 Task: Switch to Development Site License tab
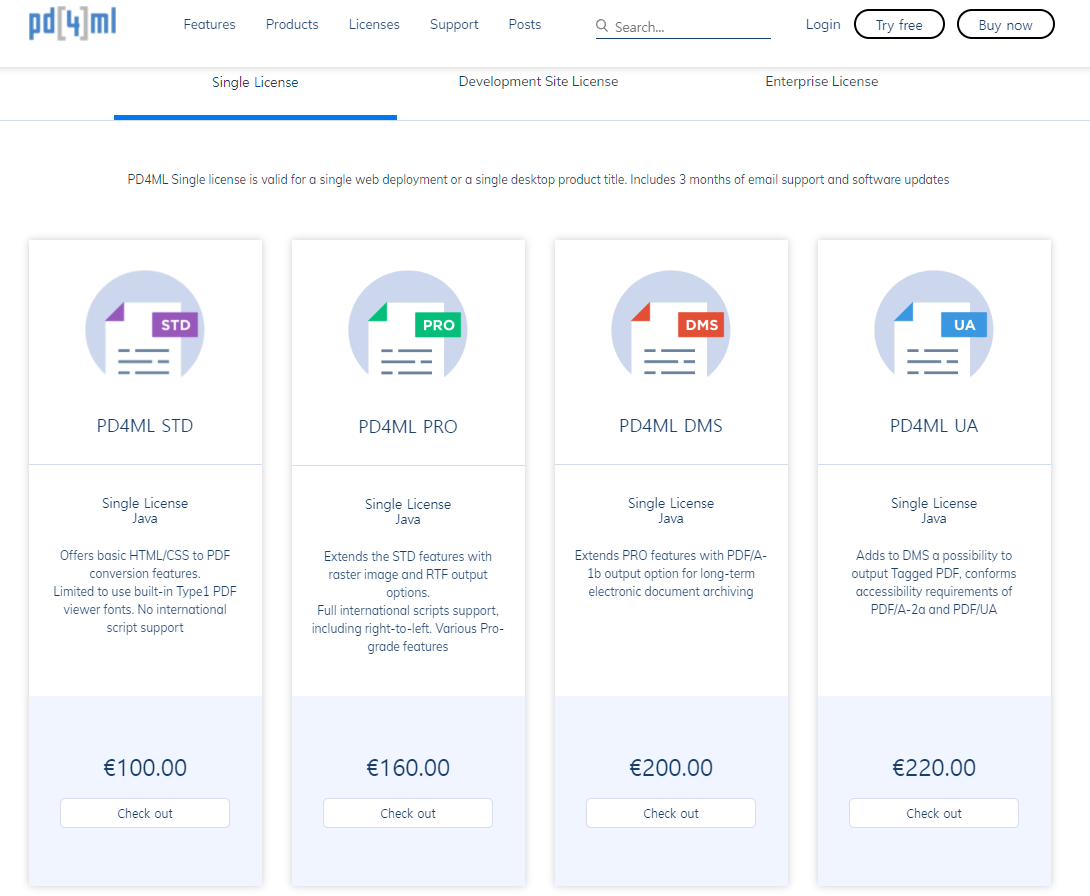pyautogui.click(x=538, y=81)
